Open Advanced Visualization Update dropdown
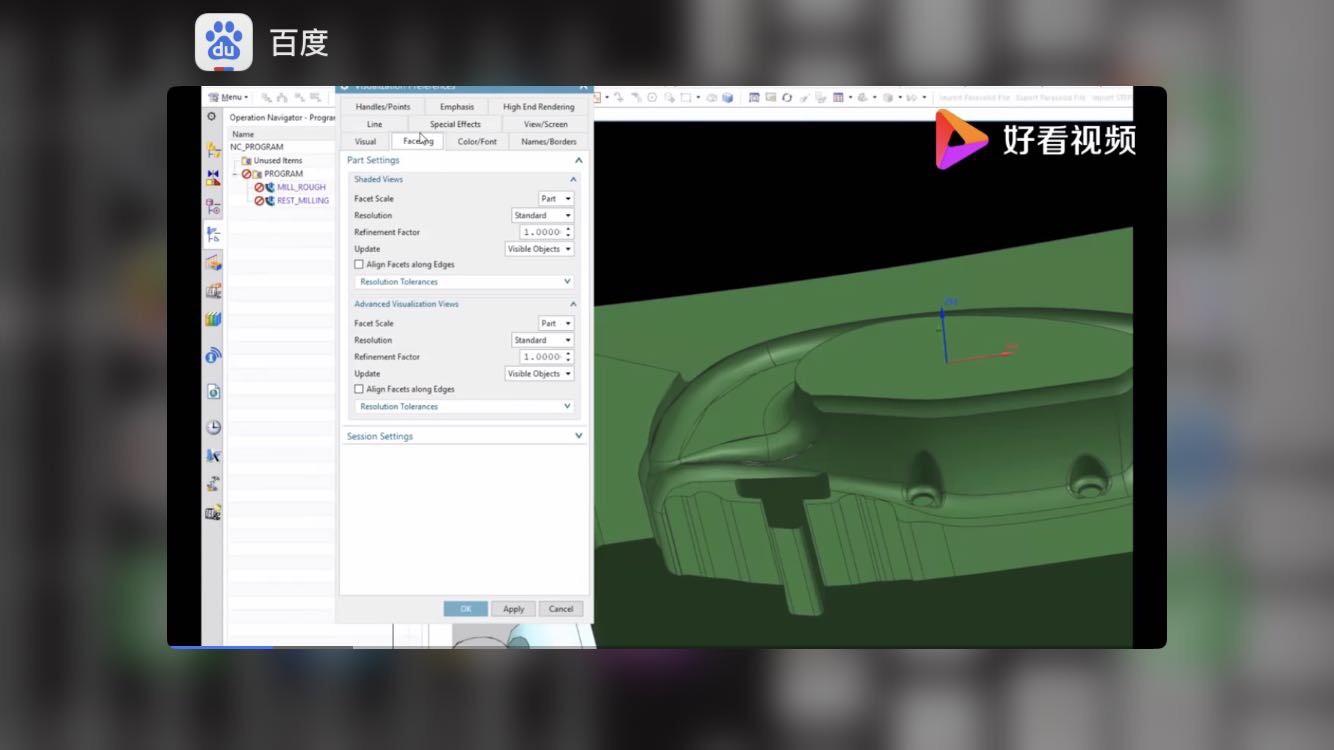The image size is (1334, 750). 540,374
